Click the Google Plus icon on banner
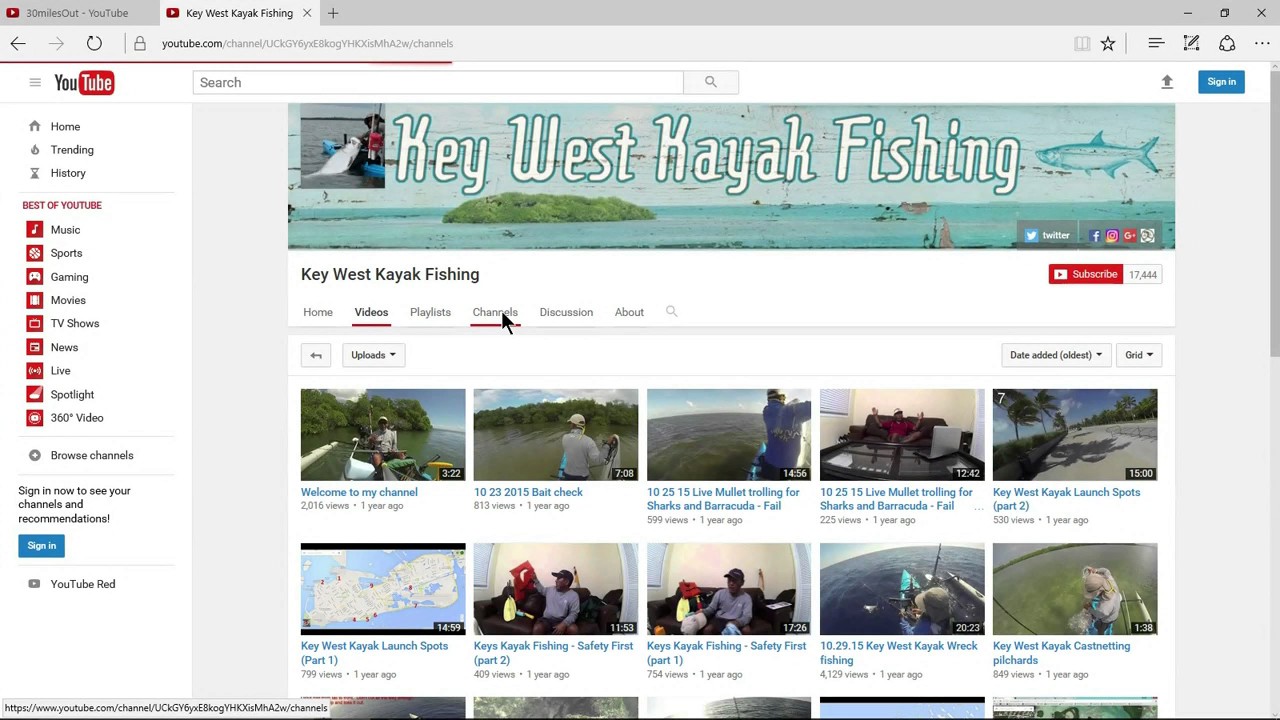The width and height of the screenshot is (1280, 720). pyautogui.click(x=1129, y=236)
